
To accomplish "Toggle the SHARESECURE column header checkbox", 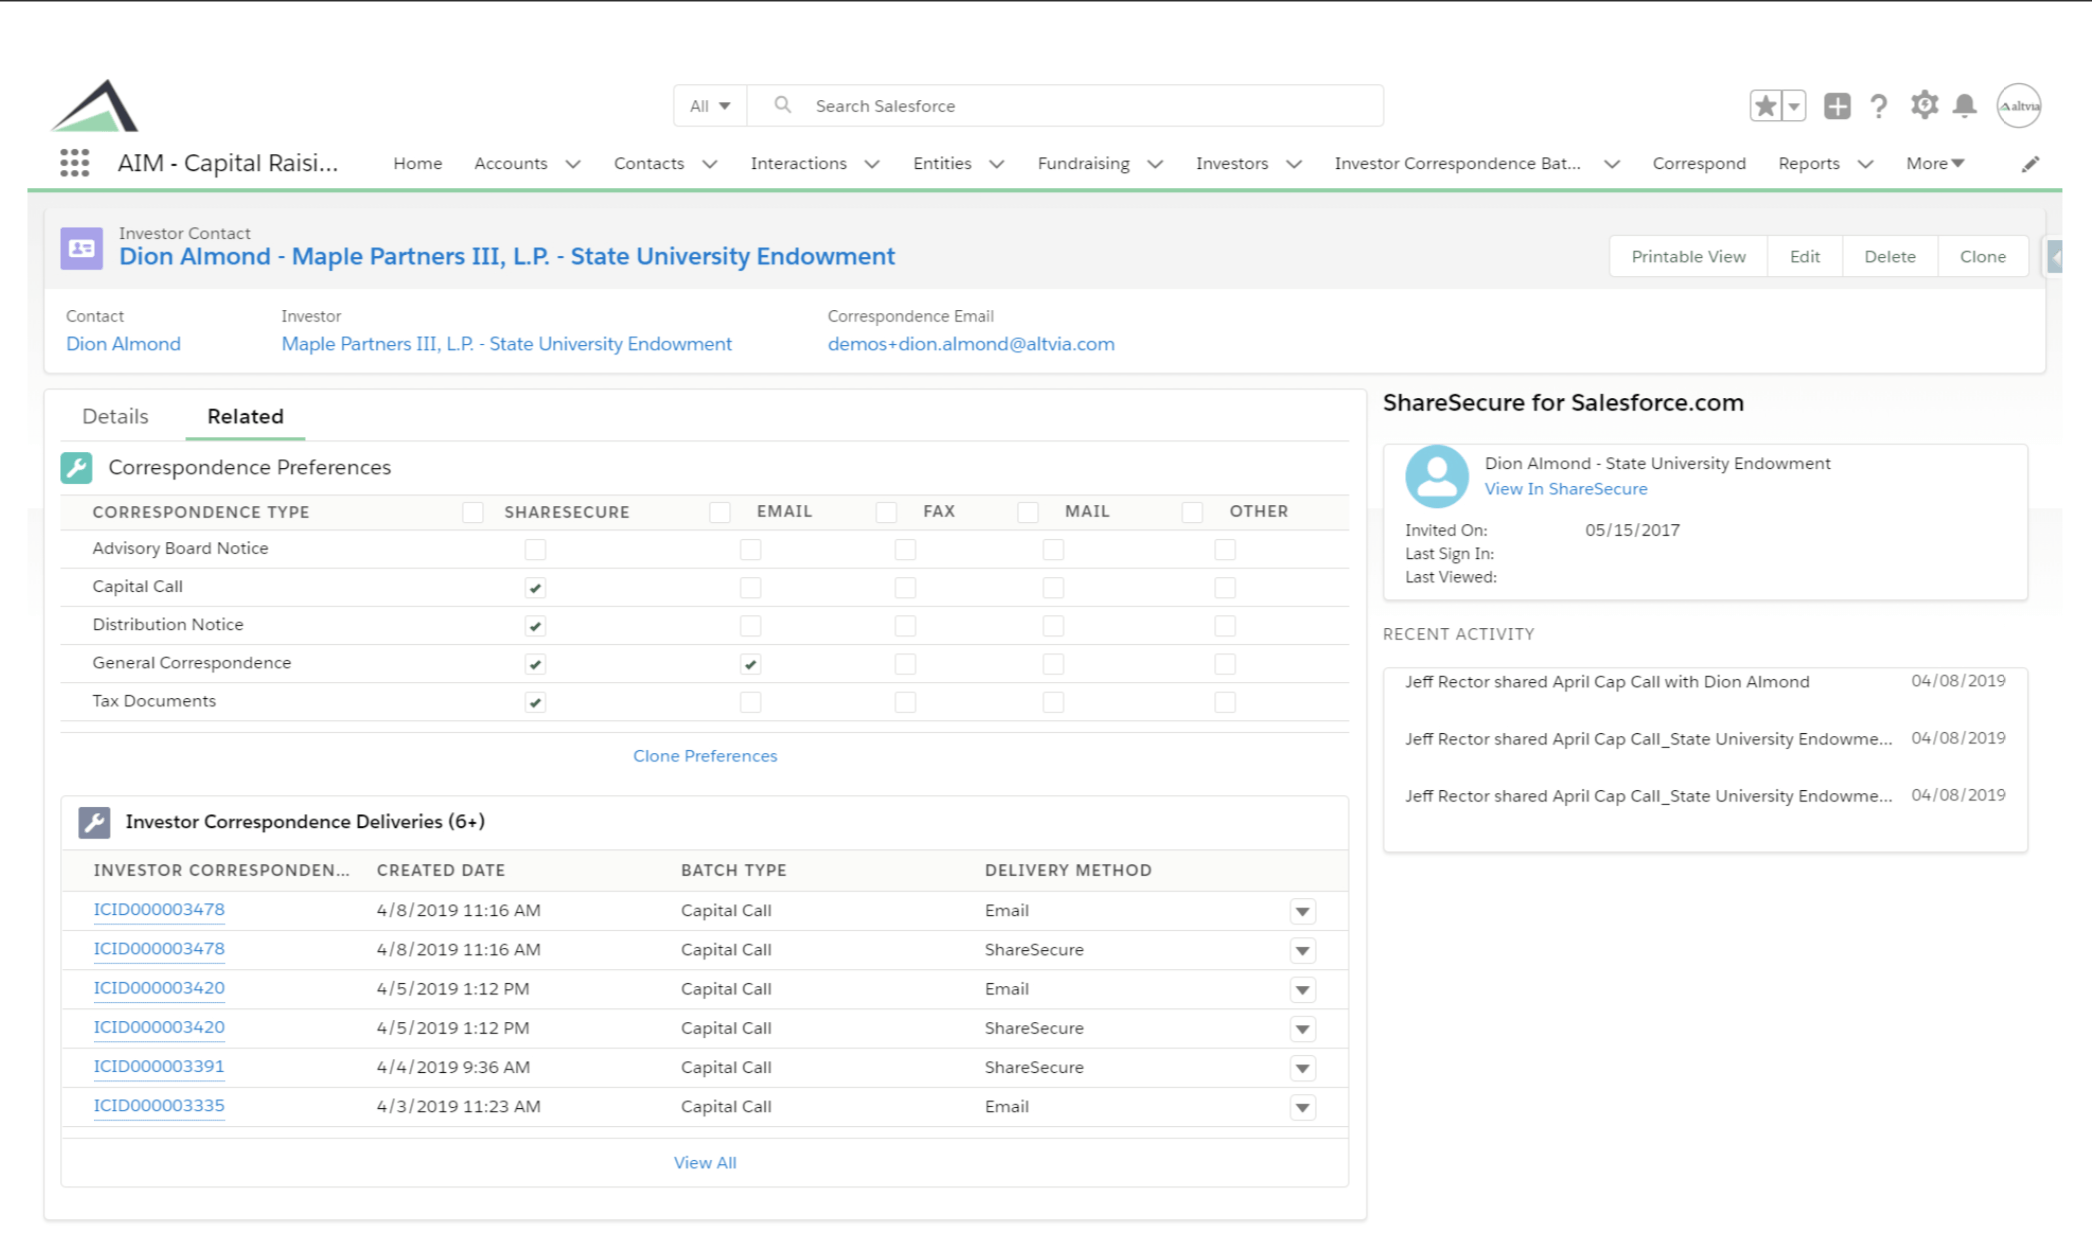I will [472, 512].
